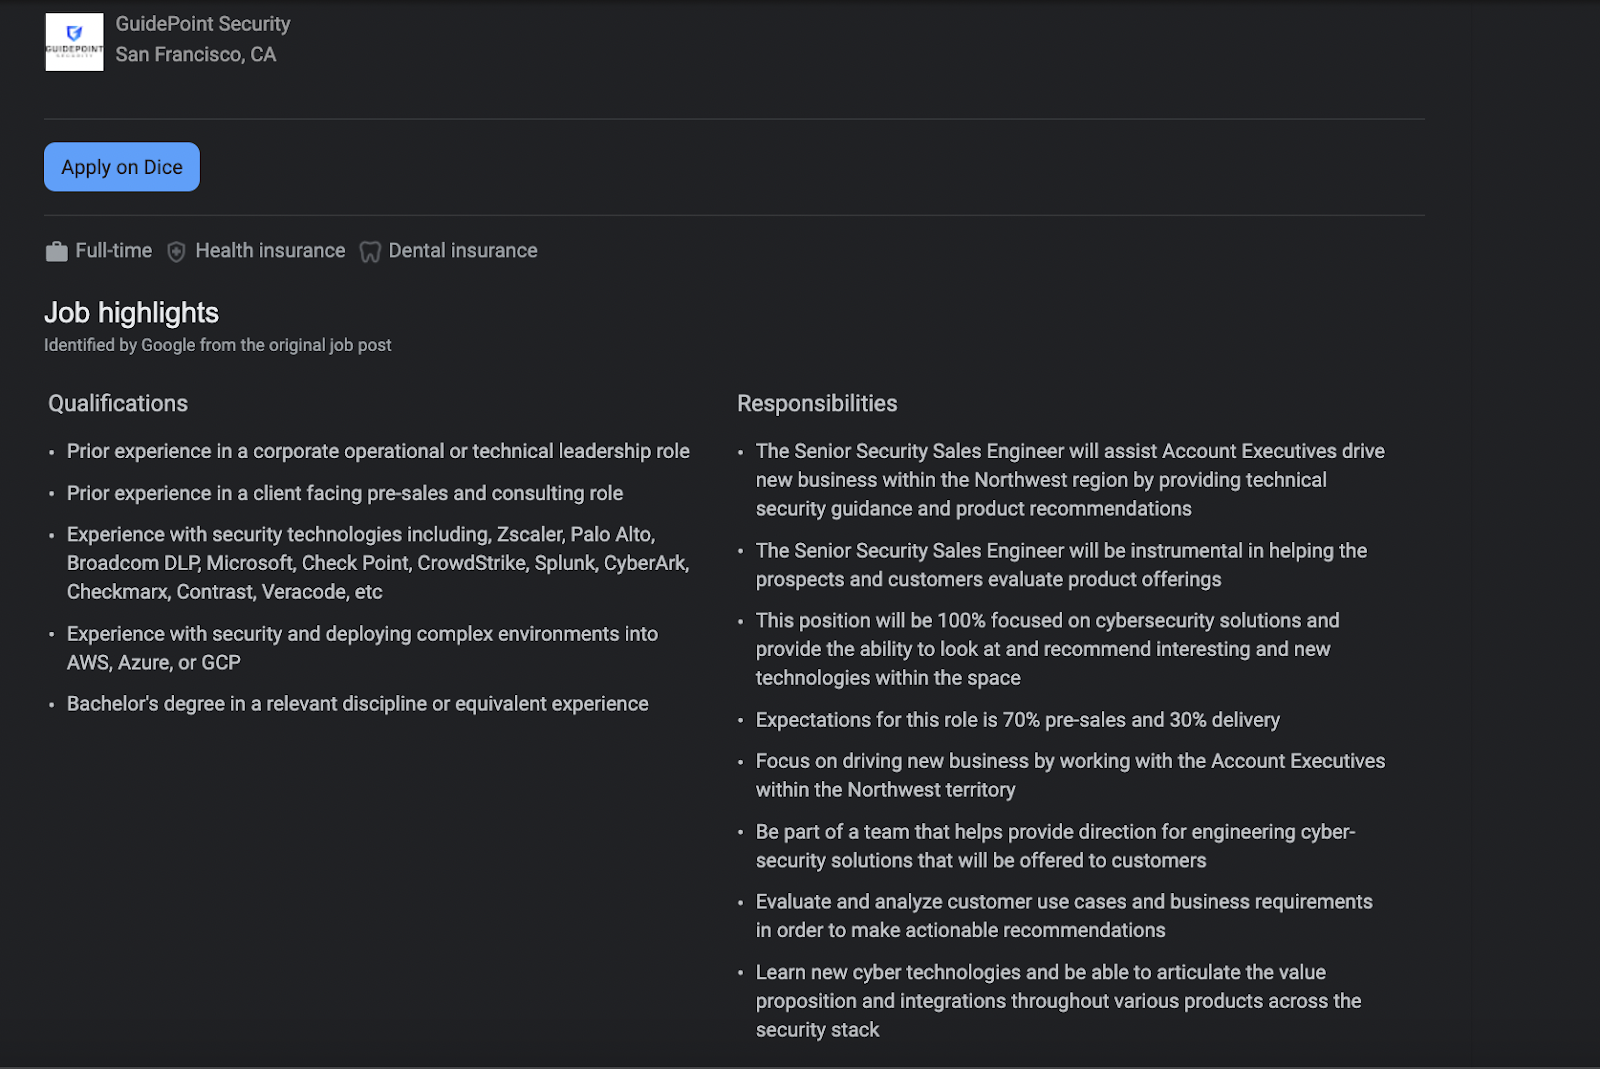
Task: Click the Full-time label
Action: (x=113, y=251)
